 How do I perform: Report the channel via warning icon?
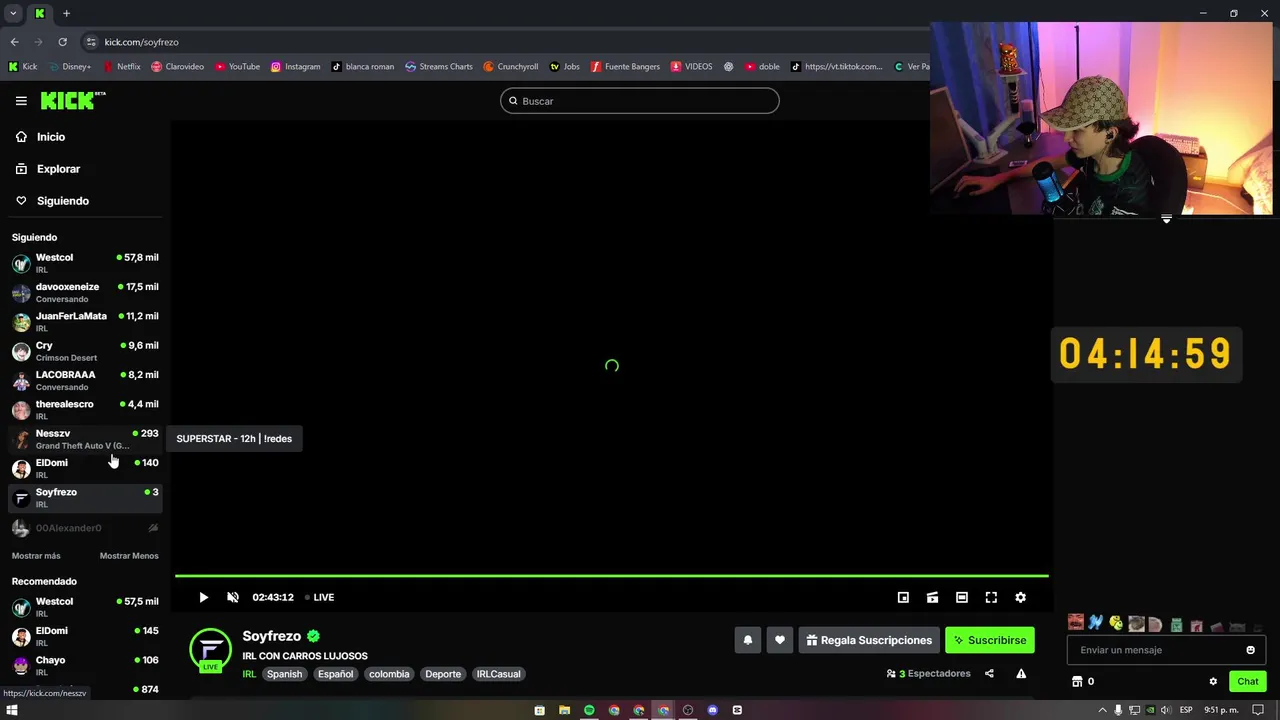click(1021, 674)
